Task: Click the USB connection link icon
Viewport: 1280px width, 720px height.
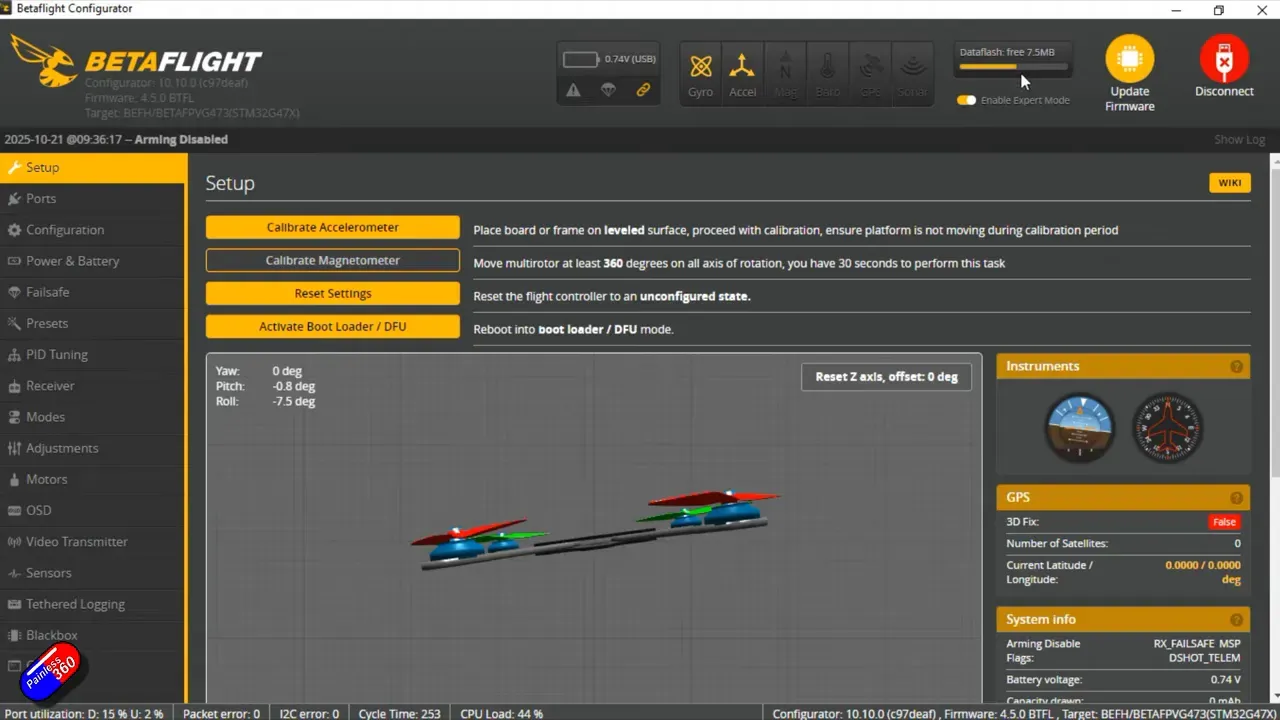Action: click(x=643, y=90)
